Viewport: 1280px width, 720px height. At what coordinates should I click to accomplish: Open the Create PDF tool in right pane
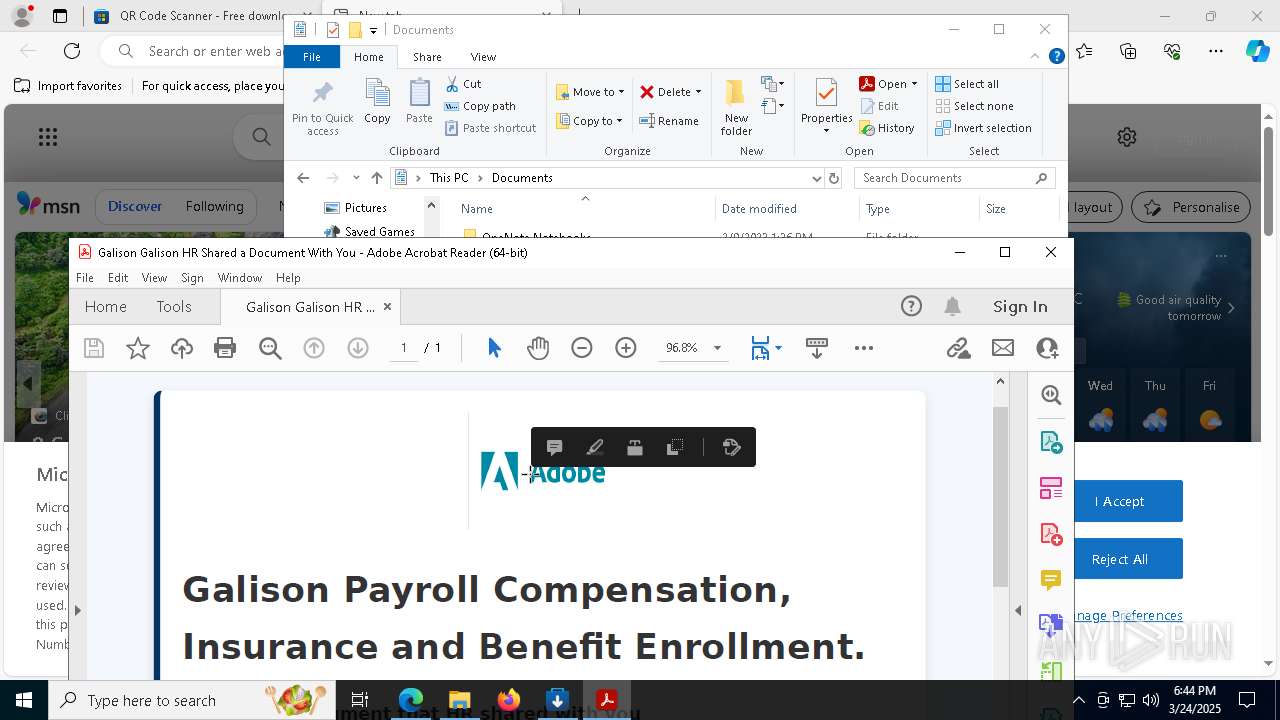(x=1051, y=534)
